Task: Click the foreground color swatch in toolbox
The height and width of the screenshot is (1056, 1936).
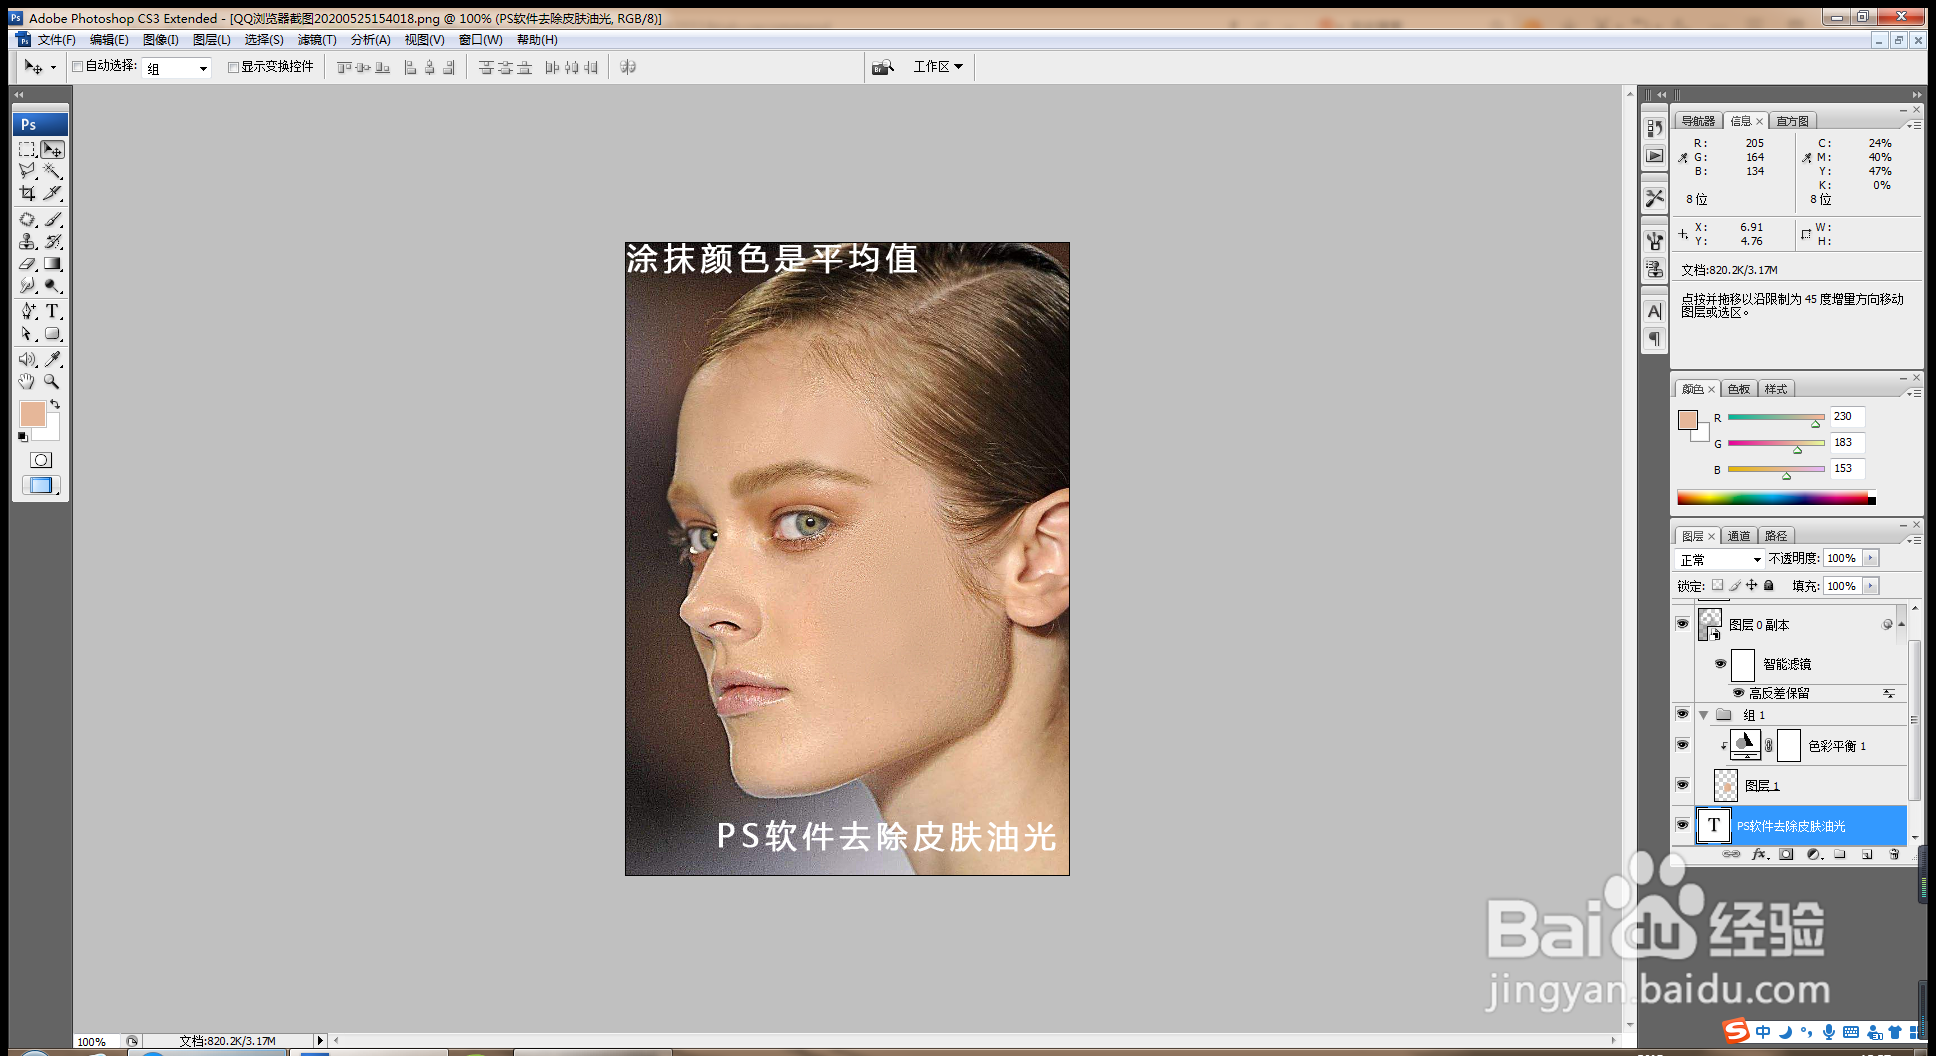Action: 31,413
